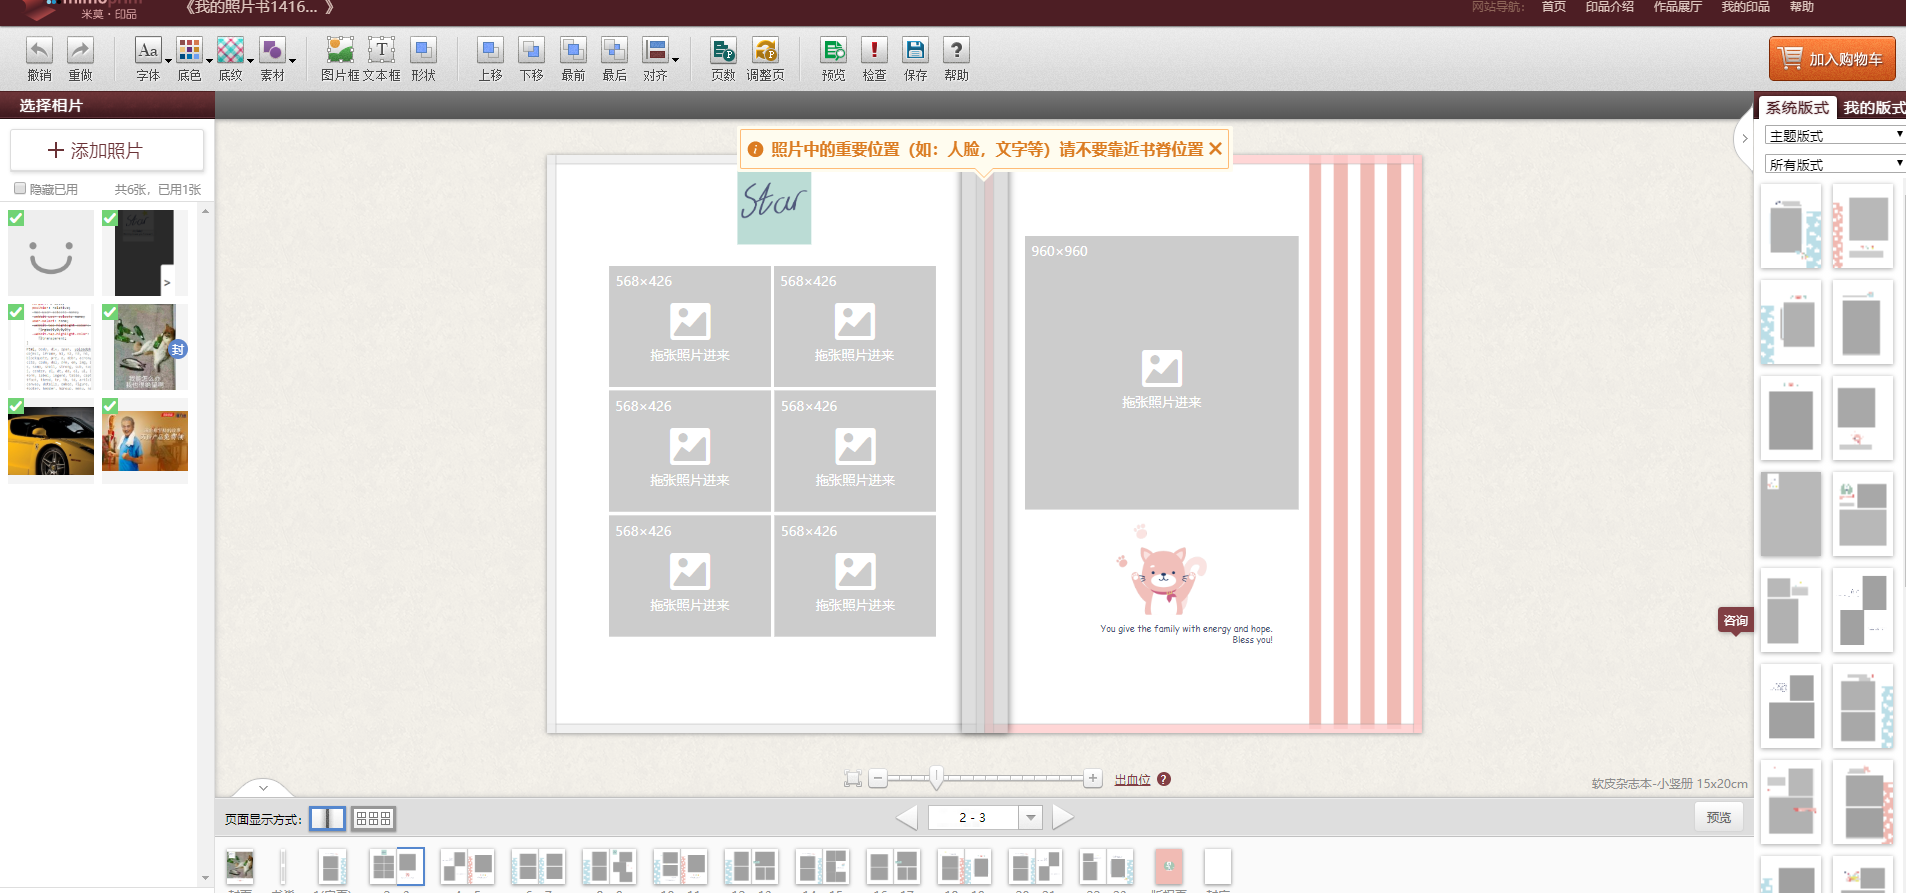Select the 960×960 photo placeholder
The height and width of the screenshot is (893, 1906).
[x=1161, y=373]
